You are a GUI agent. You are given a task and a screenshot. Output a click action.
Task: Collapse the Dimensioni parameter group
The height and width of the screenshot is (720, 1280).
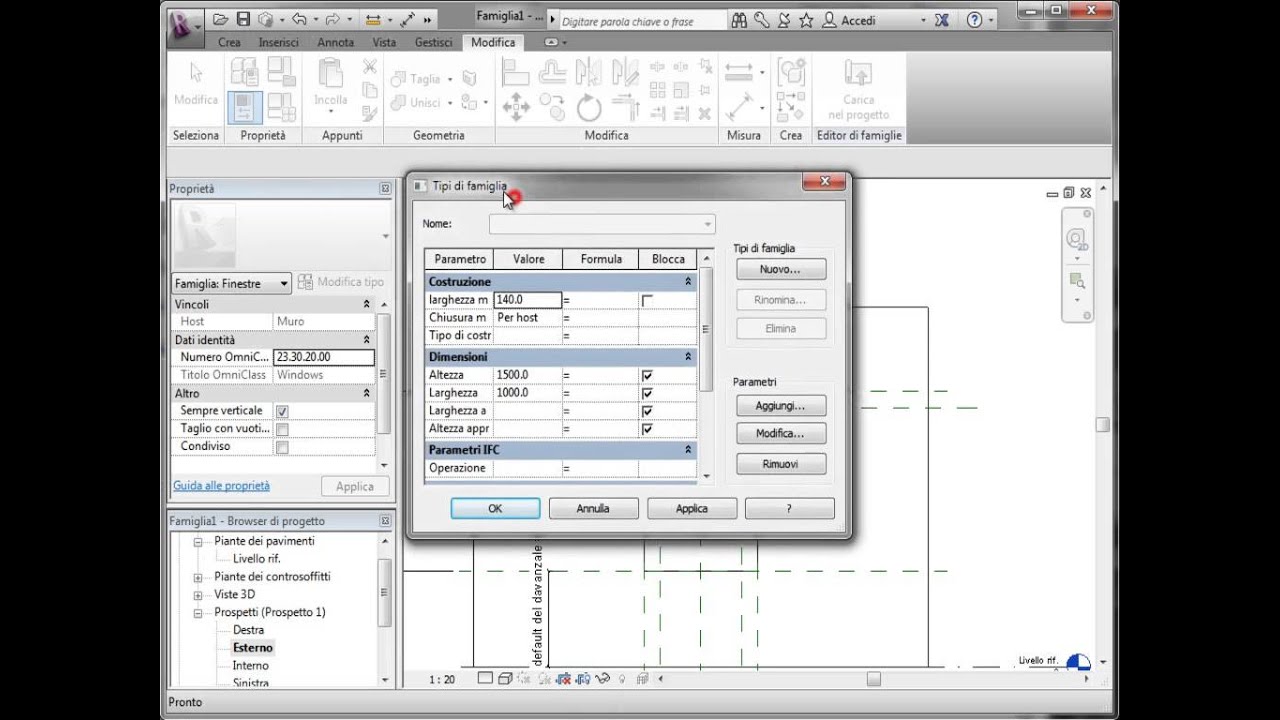[x=688, y=356]
